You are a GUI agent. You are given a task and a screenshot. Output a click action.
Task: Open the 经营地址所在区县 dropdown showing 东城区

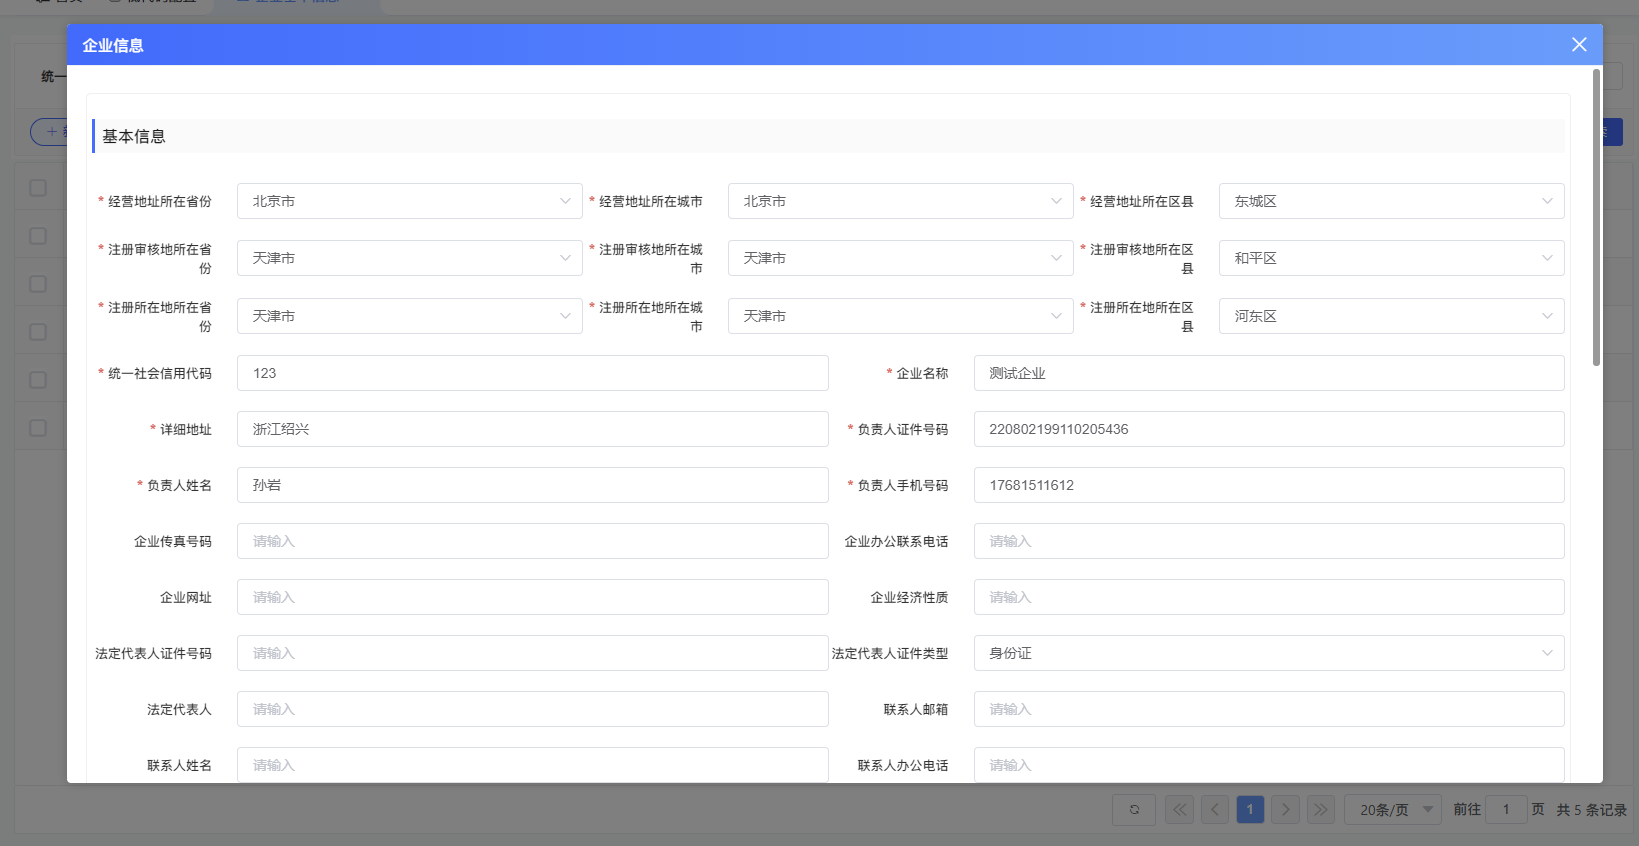click(1391, 201)
